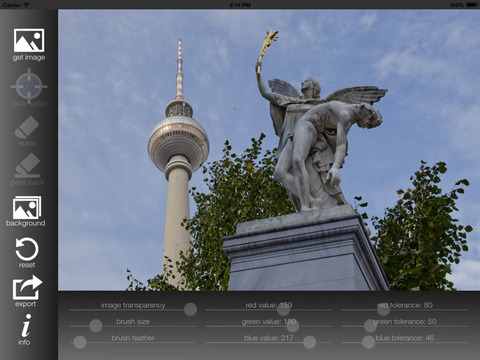Tap the reset circular arrow icon
The image size is (480, 360).
[x=27, y=253]
